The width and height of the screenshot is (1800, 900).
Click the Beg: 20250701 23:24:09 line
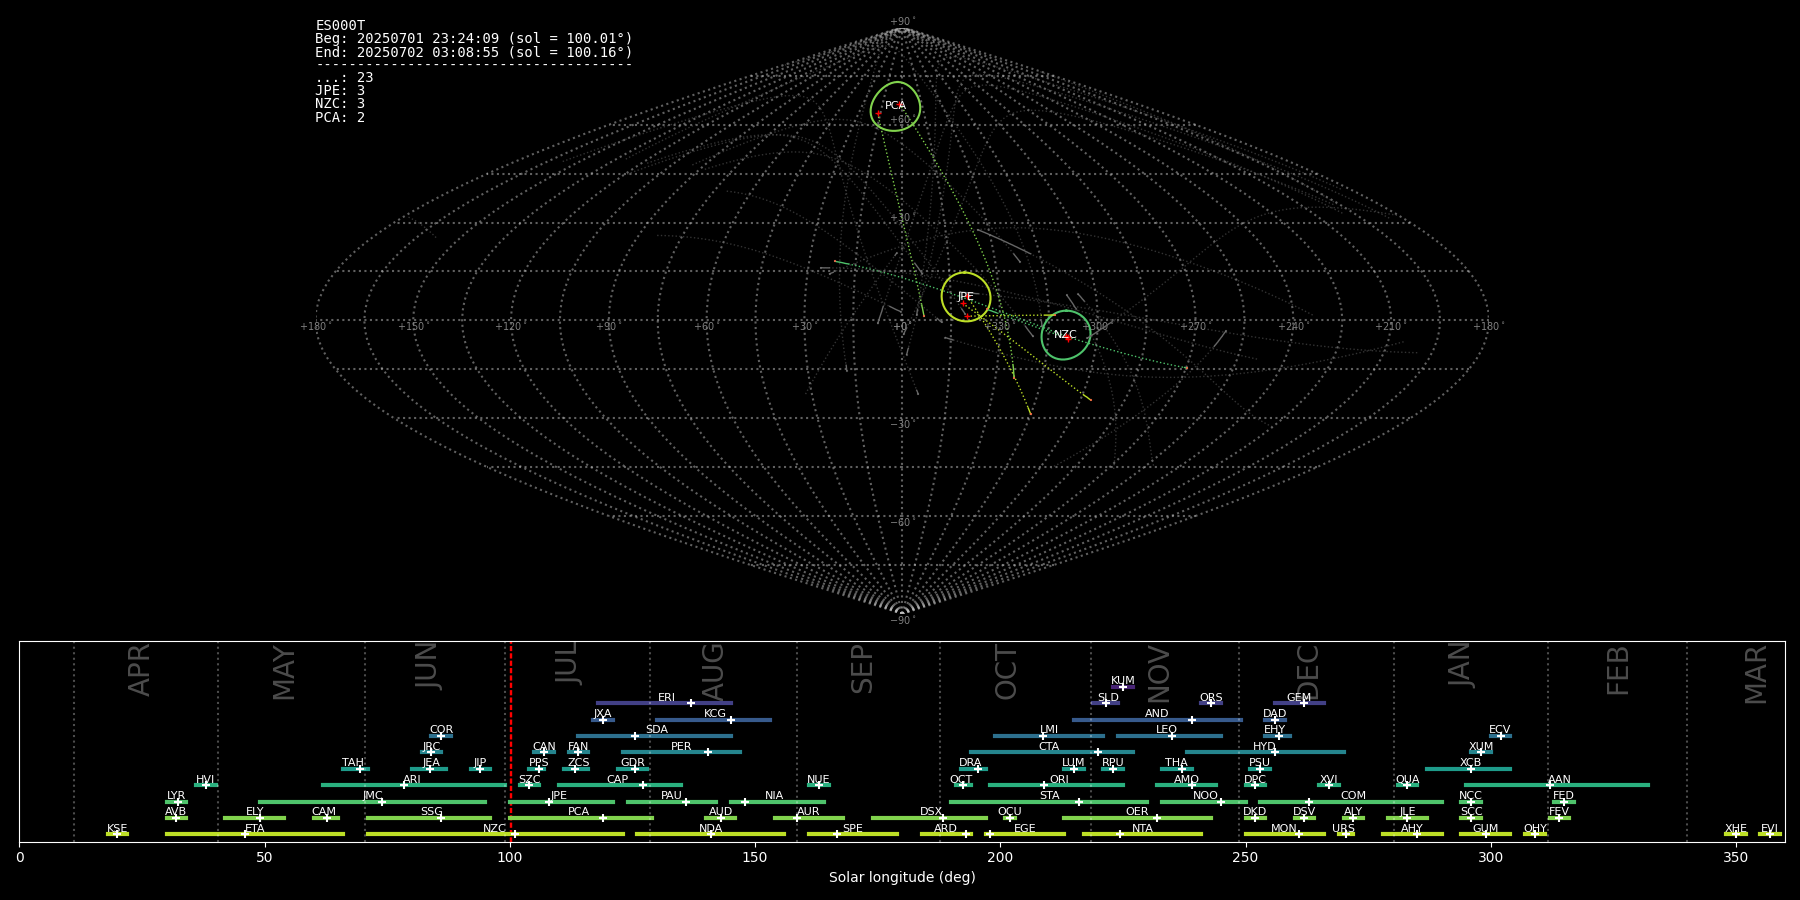[x=474, y=39]
